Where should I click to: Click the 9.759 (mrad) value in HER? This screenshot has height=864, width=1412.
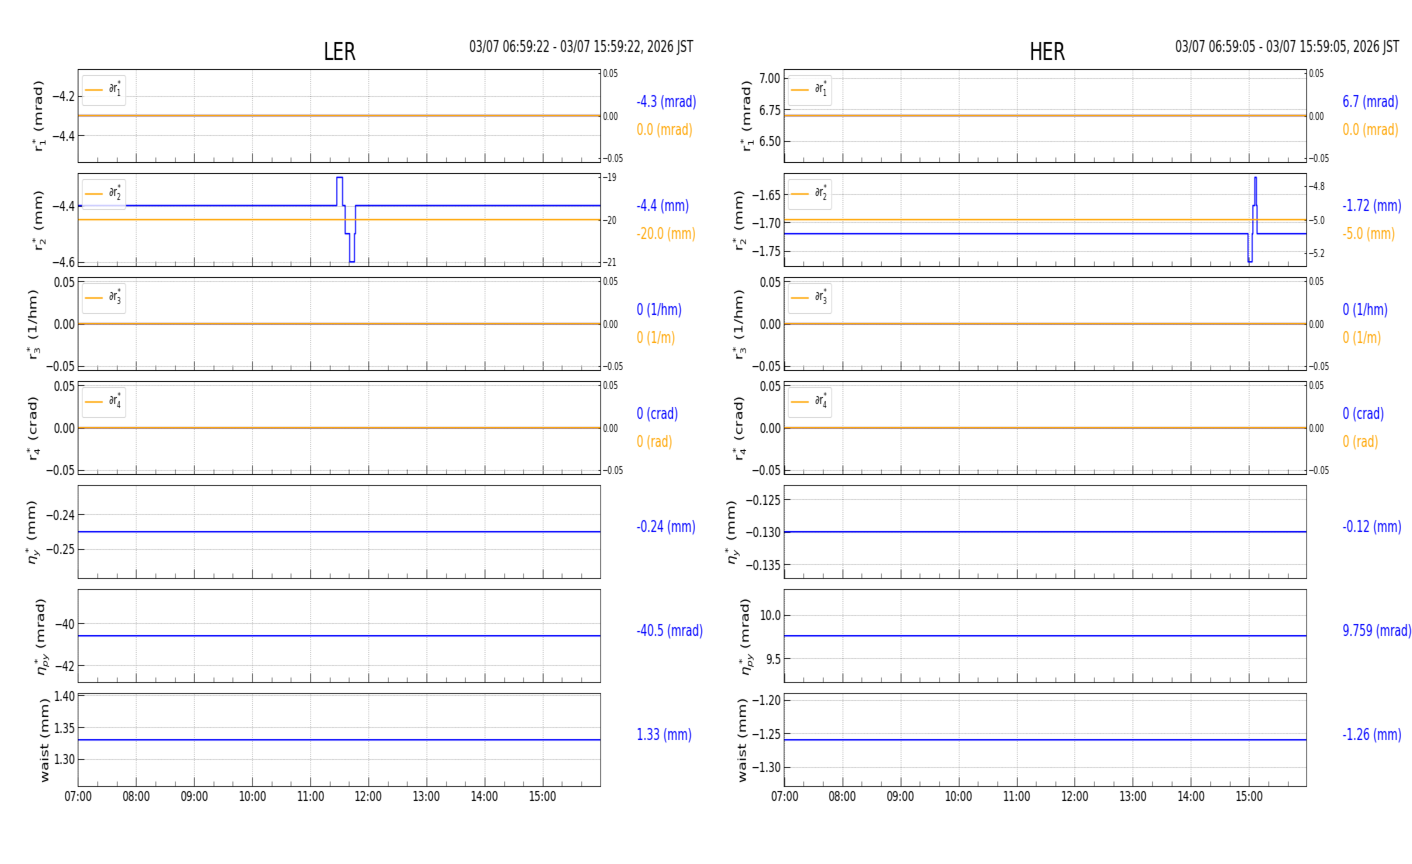point(1376,631)
